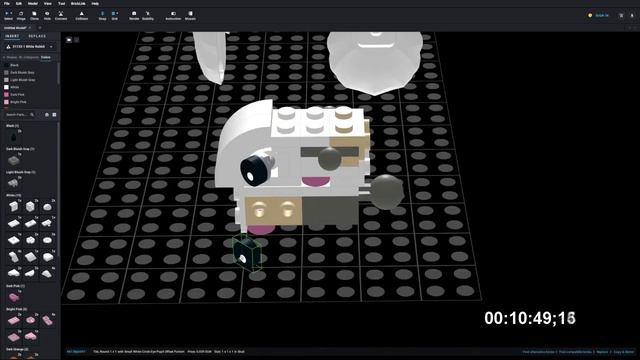Add a new model tab

(x=40, y=28)
